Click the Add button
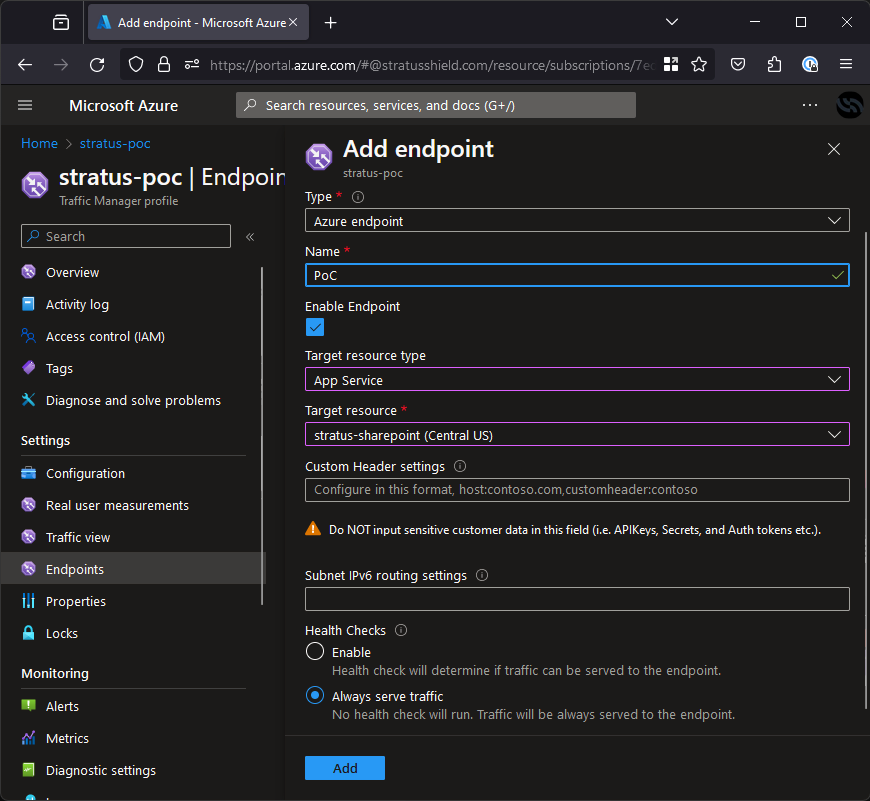Image resolution: width=870 pixels, height=801 pixels. 345,768
